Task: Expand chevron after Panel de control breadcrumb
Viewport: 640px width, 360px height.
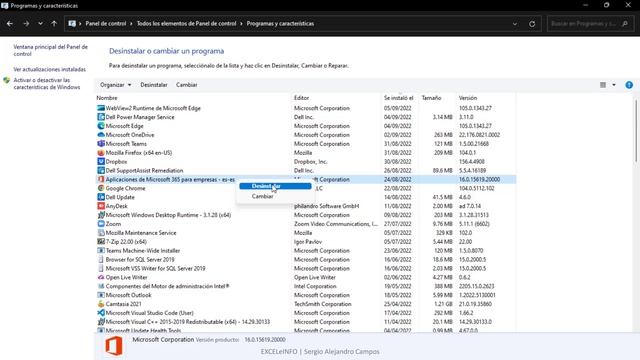Action: pyautogui.click(x=131, y=24)
